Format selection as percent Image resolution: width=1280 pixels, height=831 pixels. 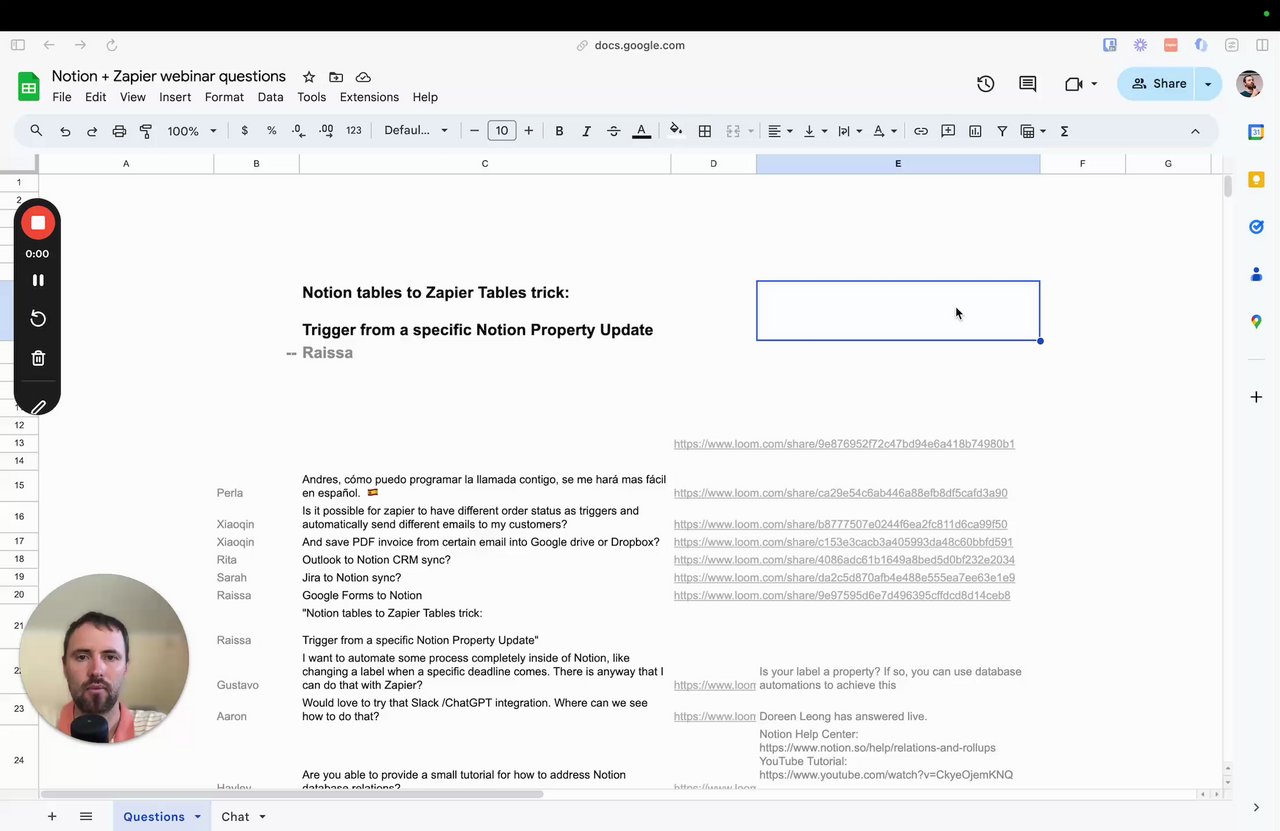click(271, 131)
